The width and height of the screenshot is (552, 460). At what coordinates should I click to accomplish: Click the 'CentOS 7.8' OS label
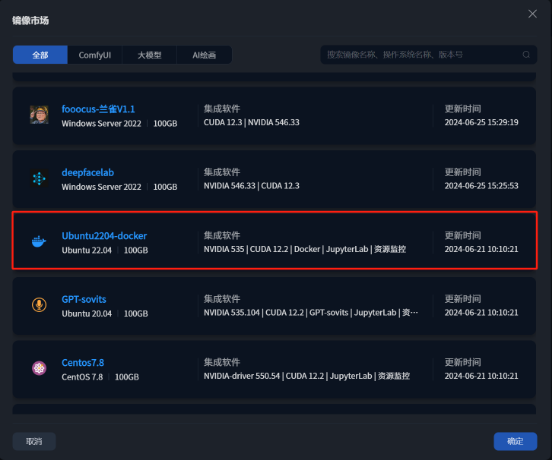(x=82, y=377)
